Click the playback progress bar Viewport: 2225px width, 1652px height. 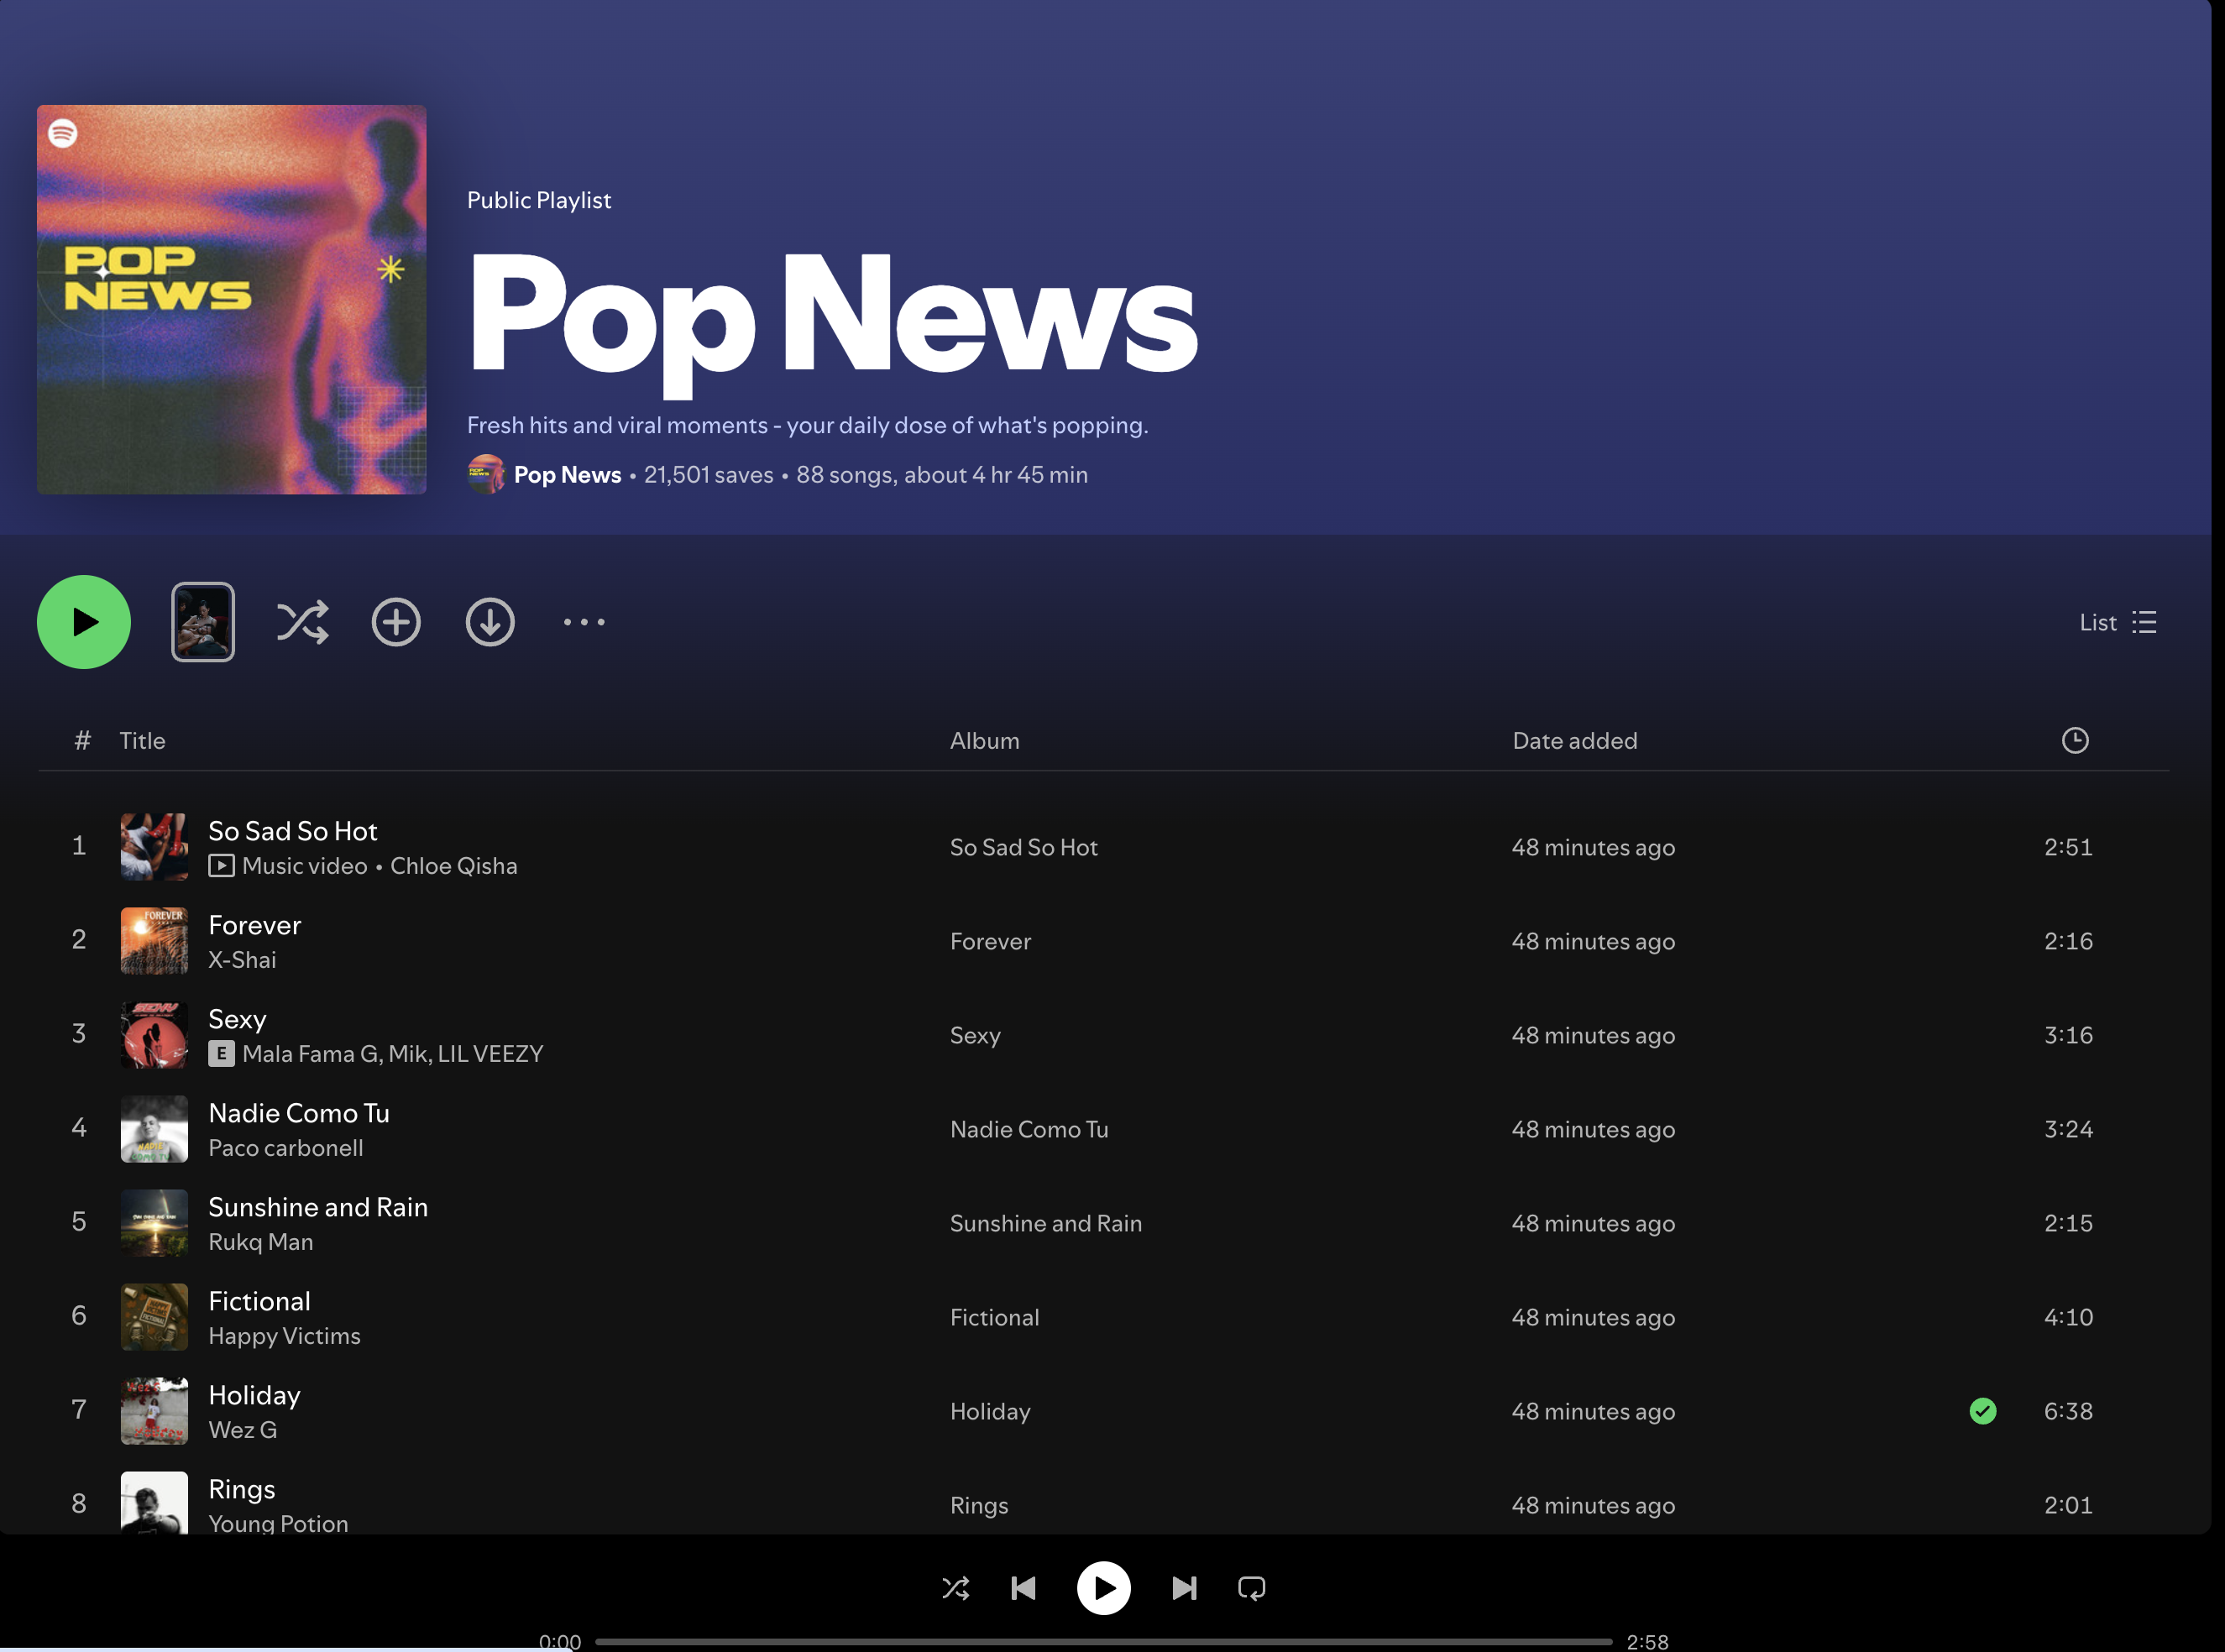(1103, 1641)
